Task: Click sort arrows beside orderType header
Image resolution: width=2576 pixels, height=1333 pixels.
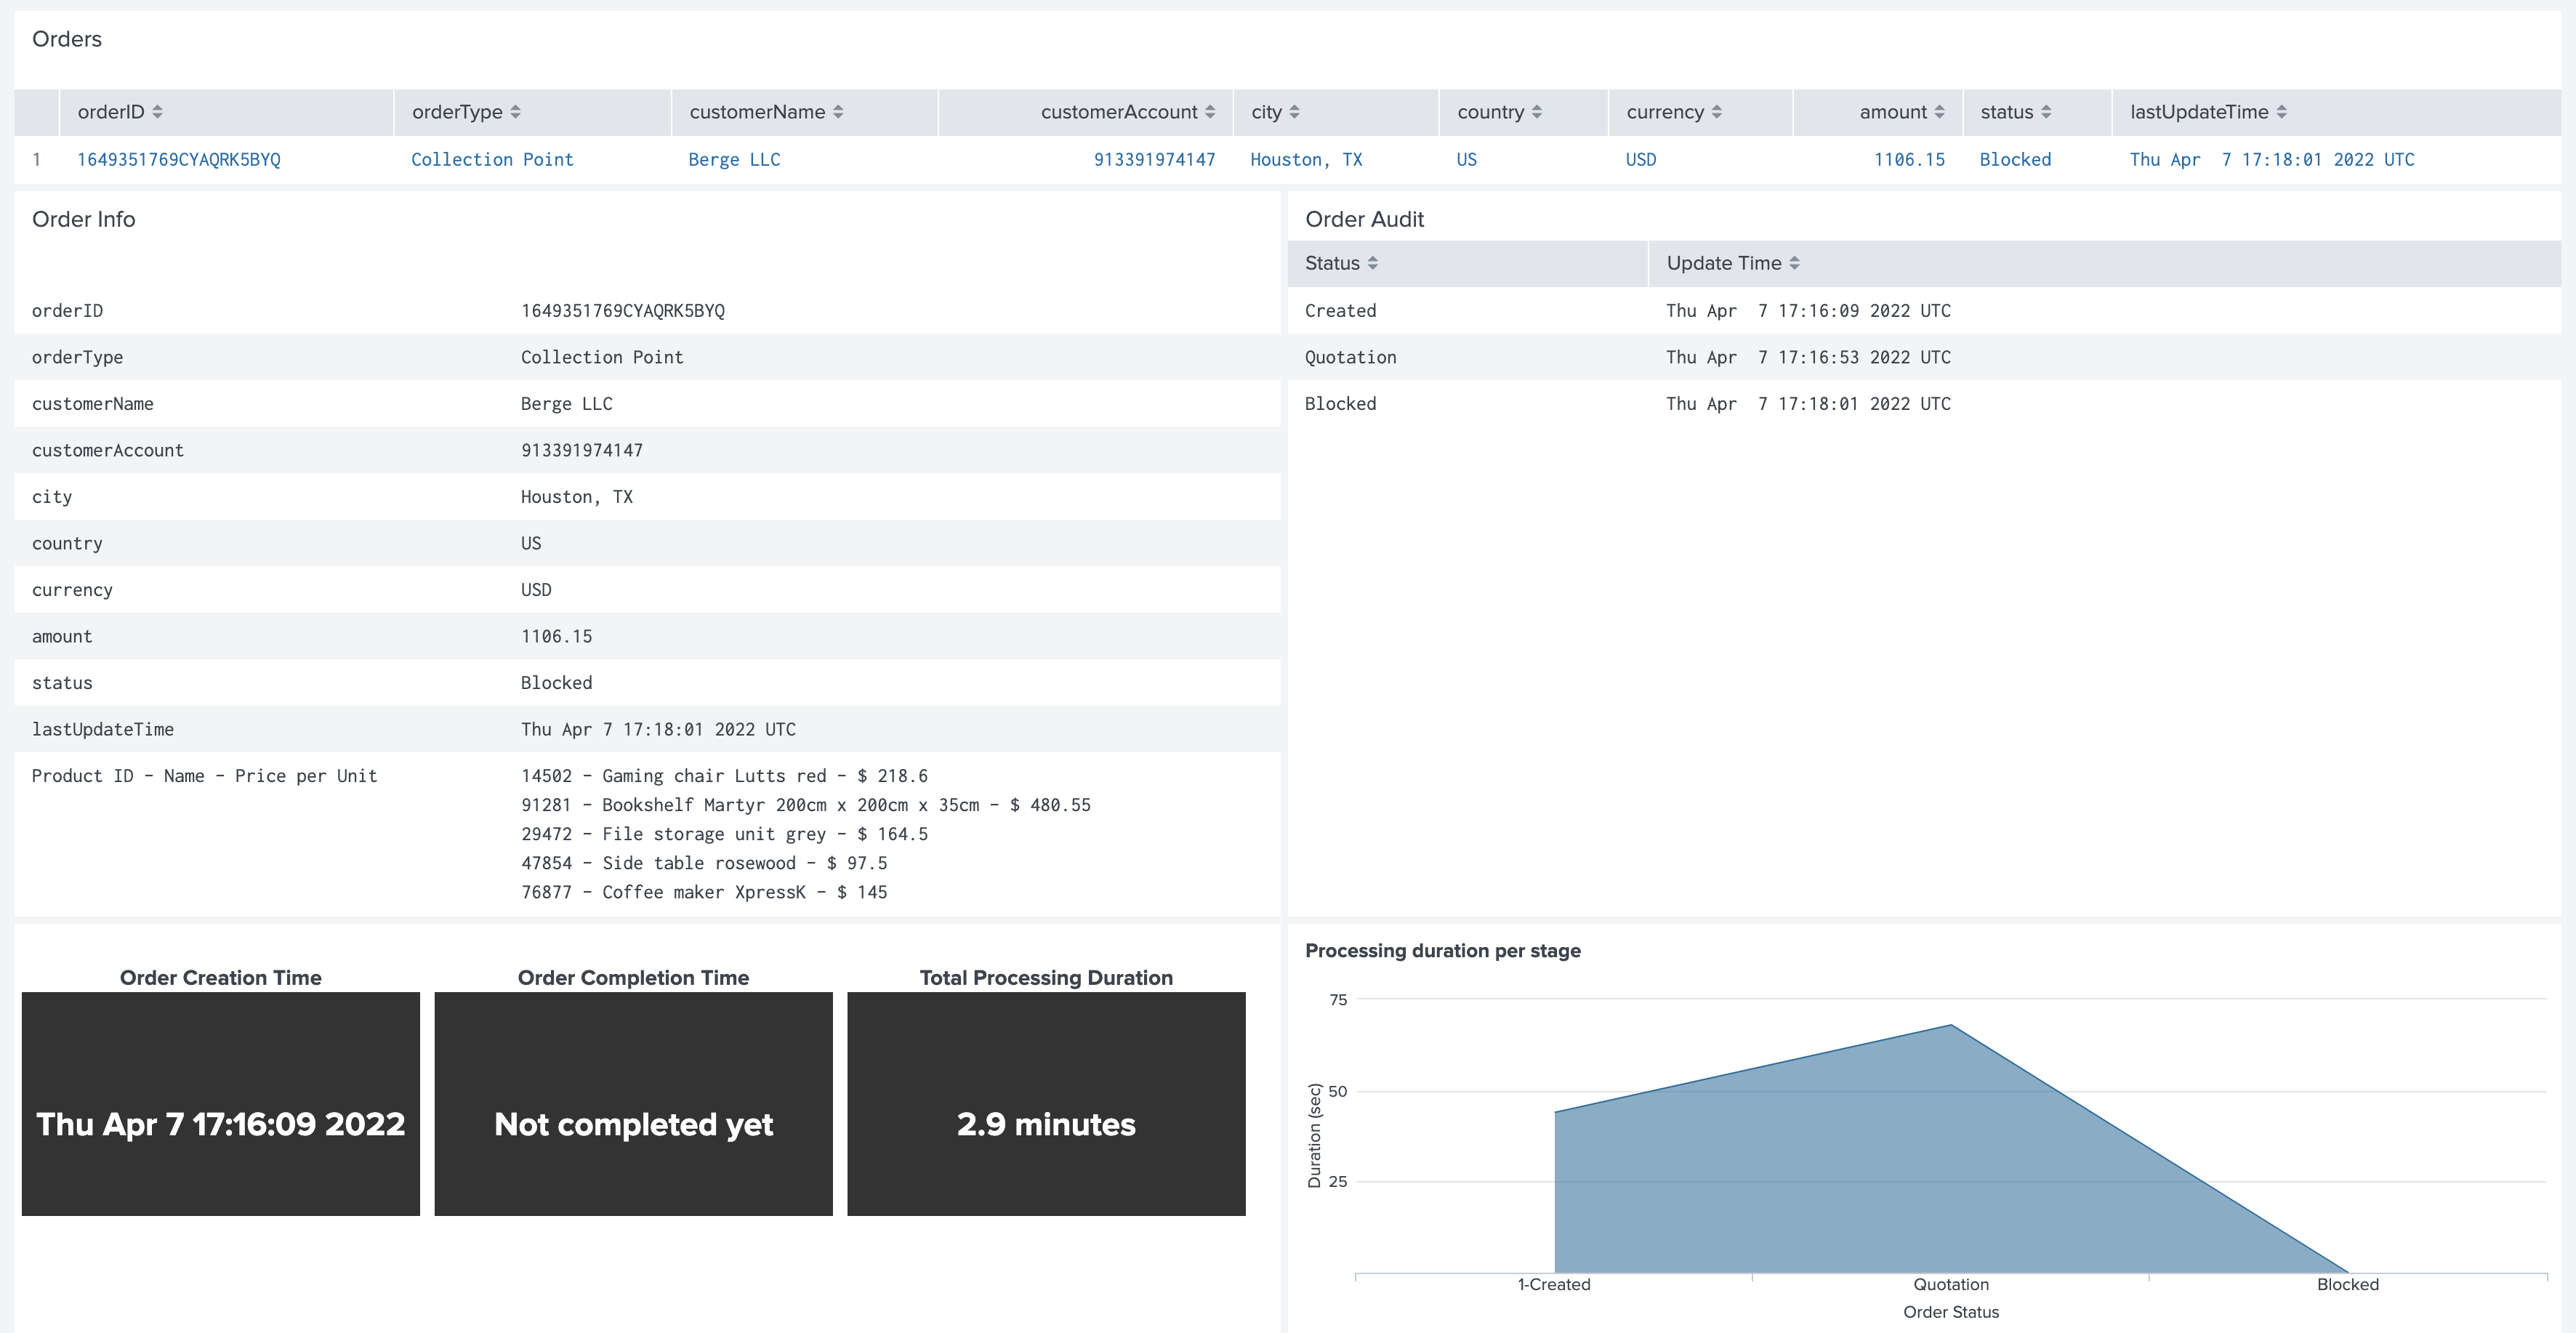Action: 515,112
